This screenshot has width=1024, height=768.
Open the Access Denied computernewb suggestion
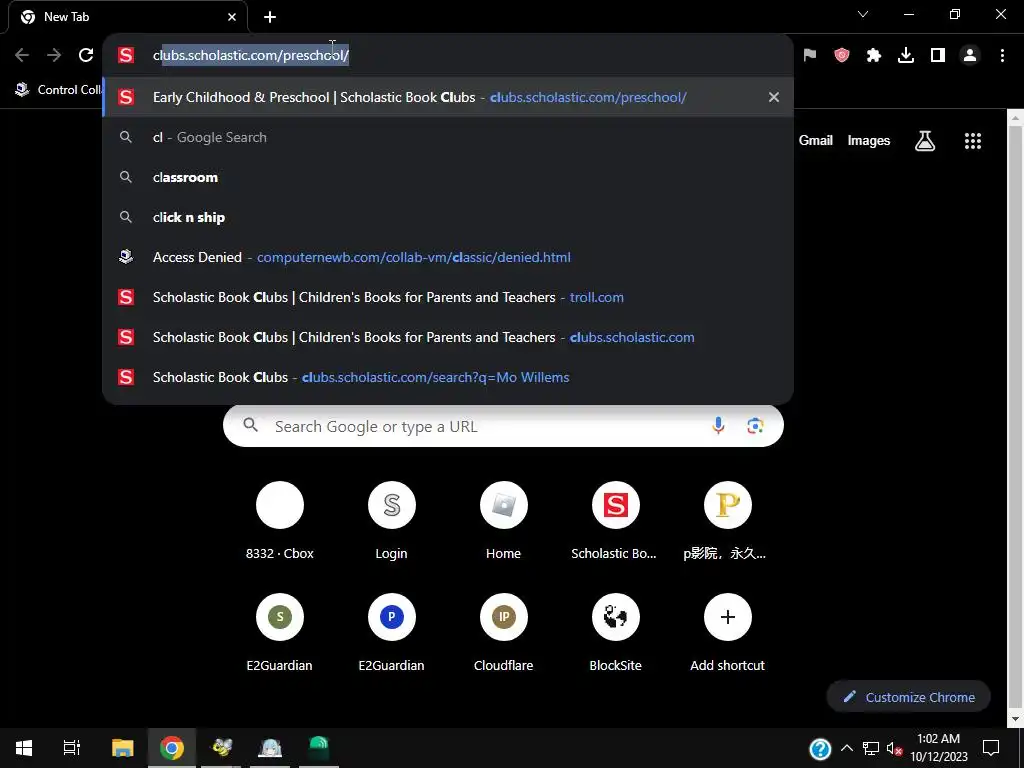[x=448, y=257]
